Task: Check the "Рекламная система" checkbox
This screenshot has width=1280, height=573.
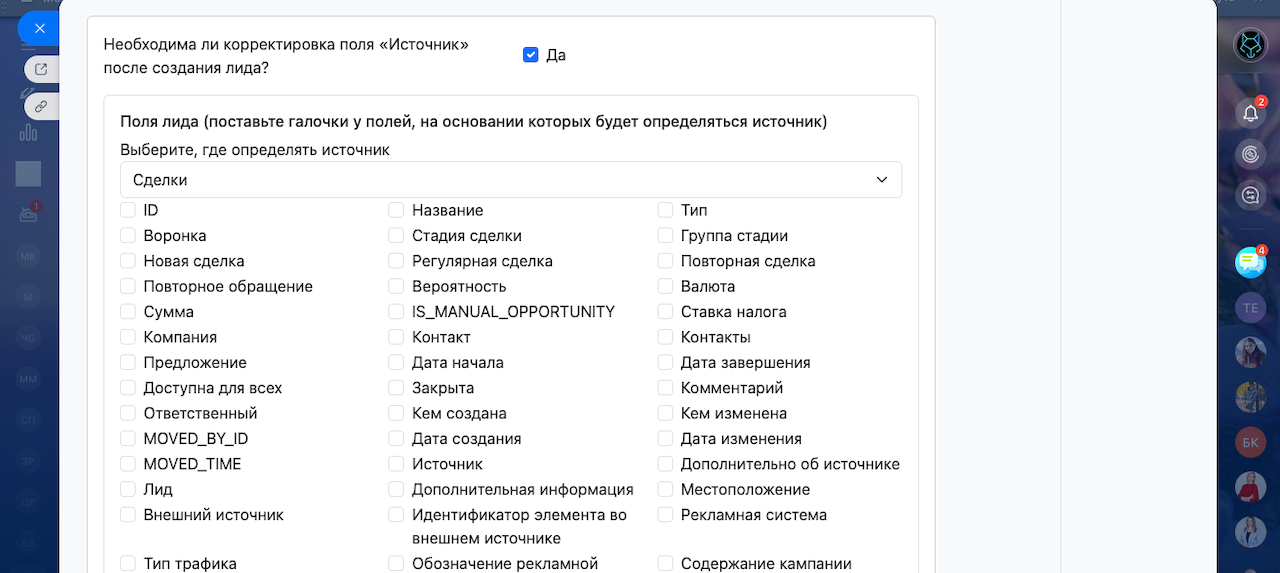Action: tap(665, 515)
